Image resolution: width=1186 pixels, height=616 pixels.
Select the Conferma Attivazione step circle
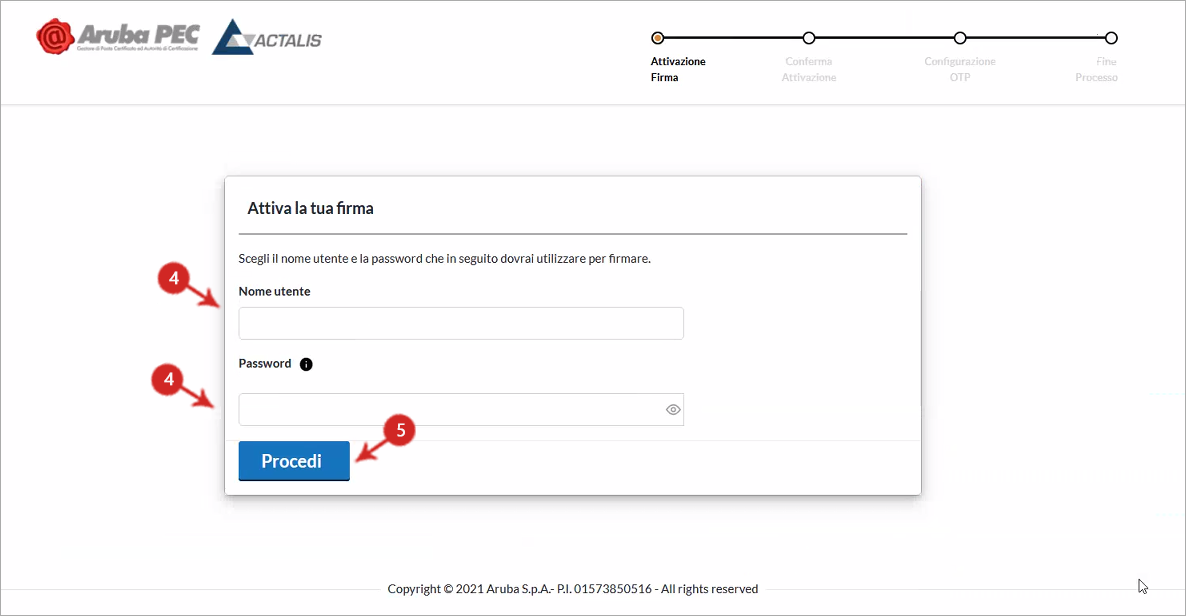pos(809,38)
